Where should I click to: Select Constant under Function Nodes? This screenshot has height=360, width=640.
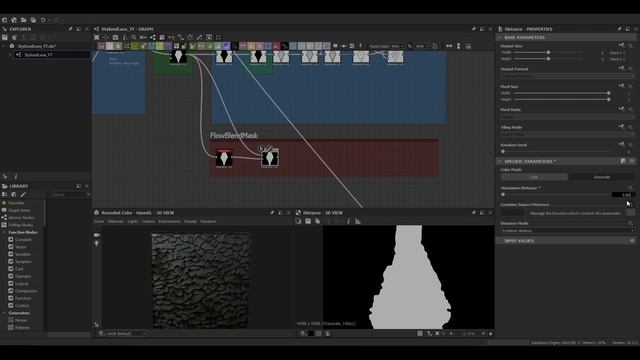pyautogui.click(x=23, y=240)
